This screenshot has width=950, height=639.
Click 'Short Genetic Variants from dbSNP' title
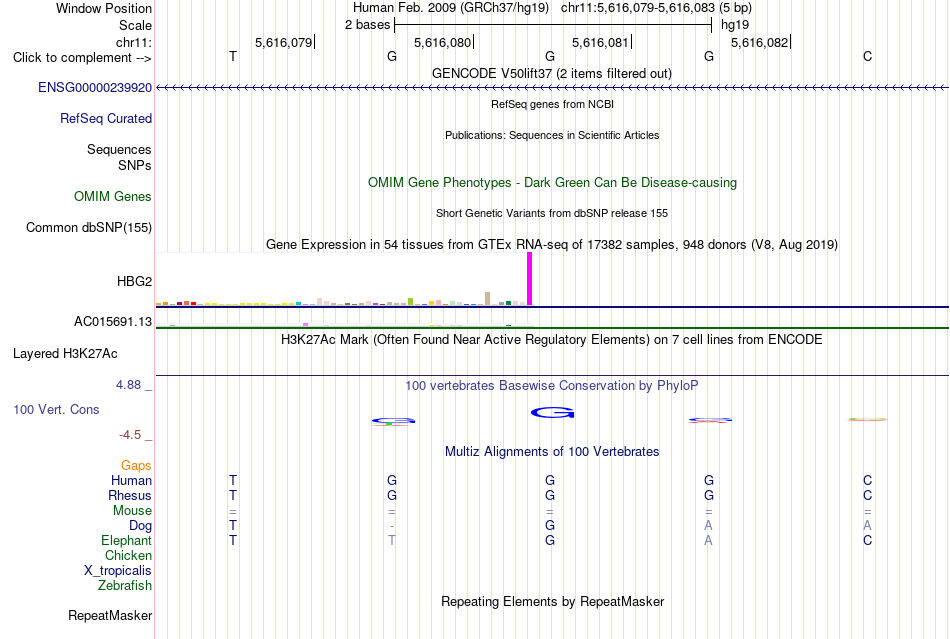point(552,213)
